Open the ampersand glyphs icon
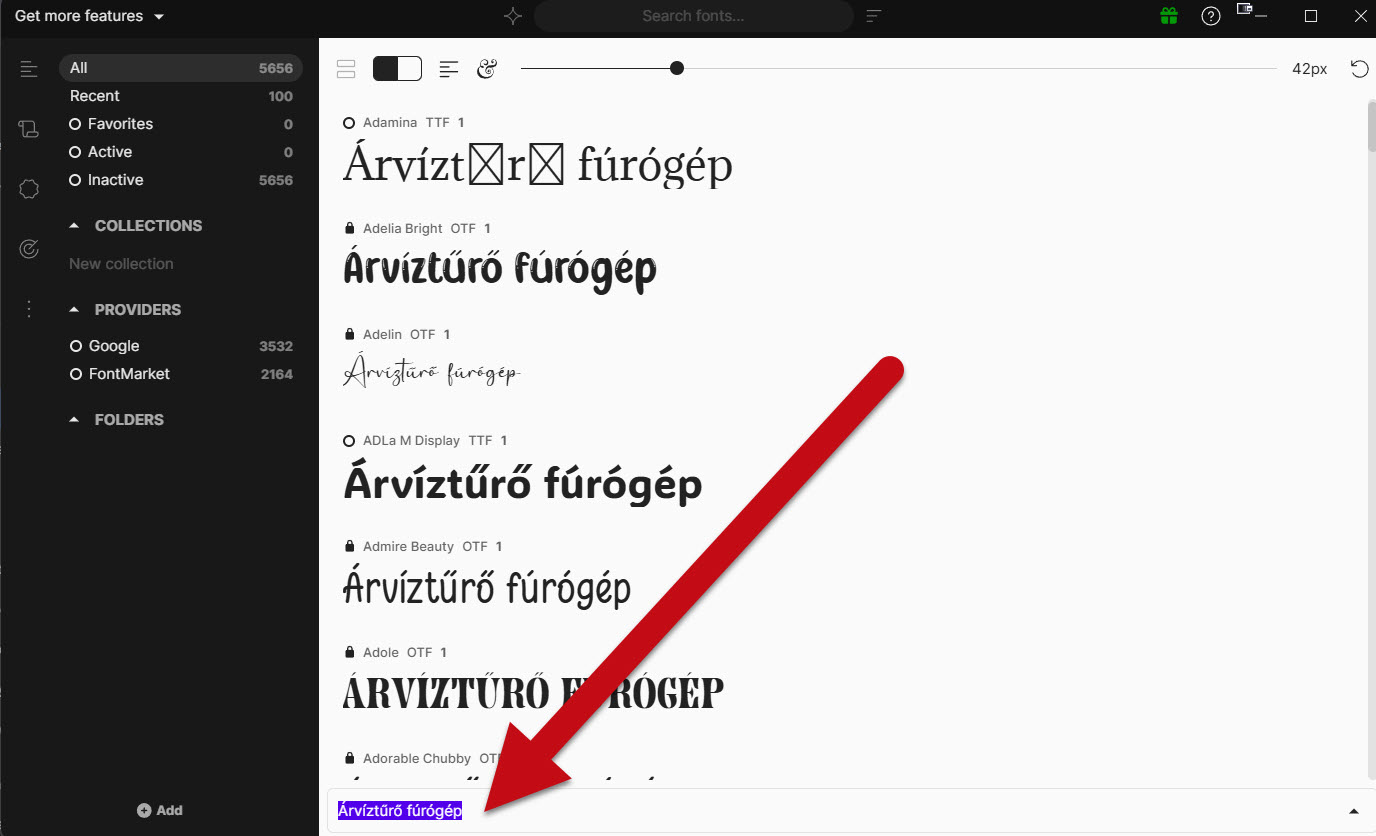This screenshot has width=1376, height=836. pyautogui.click(x=487, y=69)
